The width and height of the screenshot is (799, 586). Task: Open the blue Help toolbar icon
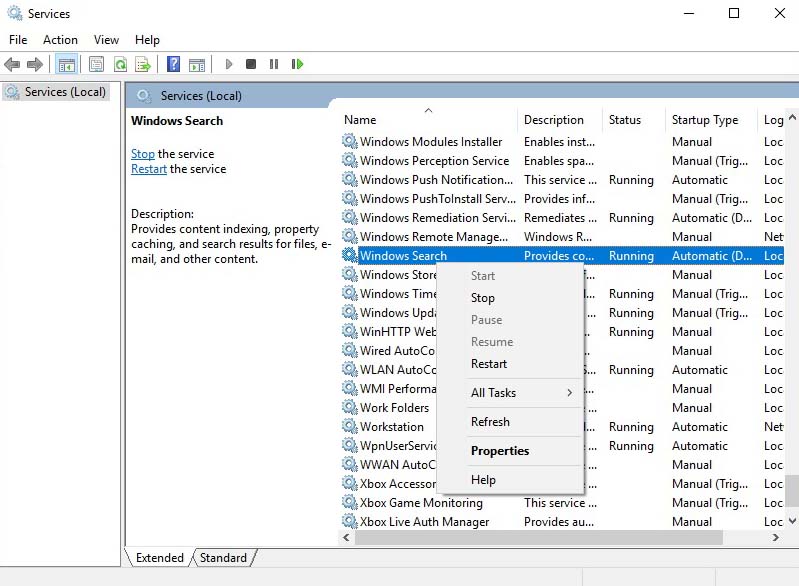(173, 64)
